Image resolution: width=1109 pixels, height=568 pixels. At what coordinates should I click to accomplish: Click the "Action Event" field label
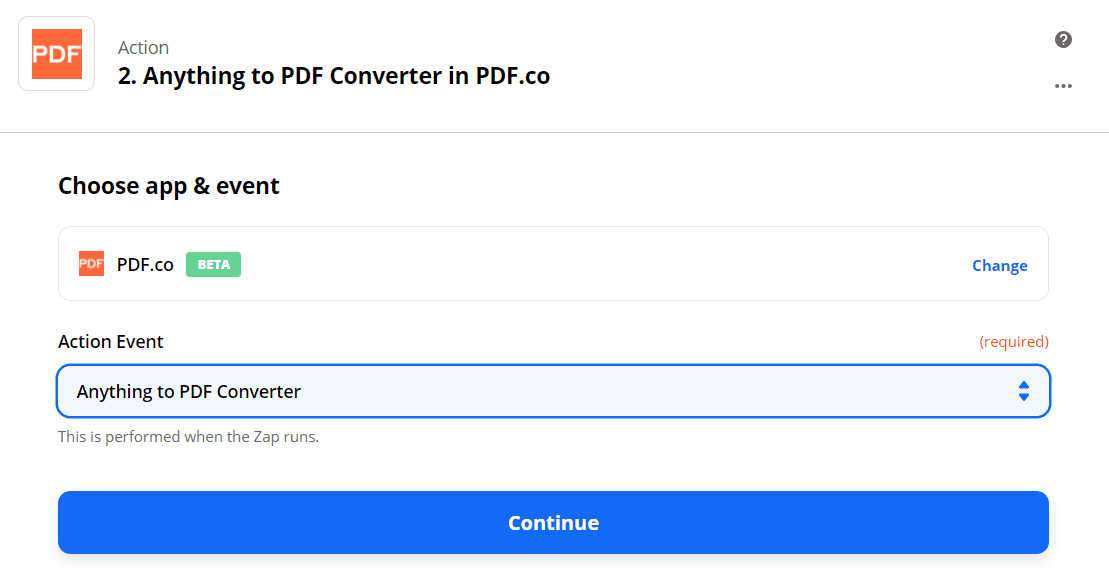[x=111, y=342]
